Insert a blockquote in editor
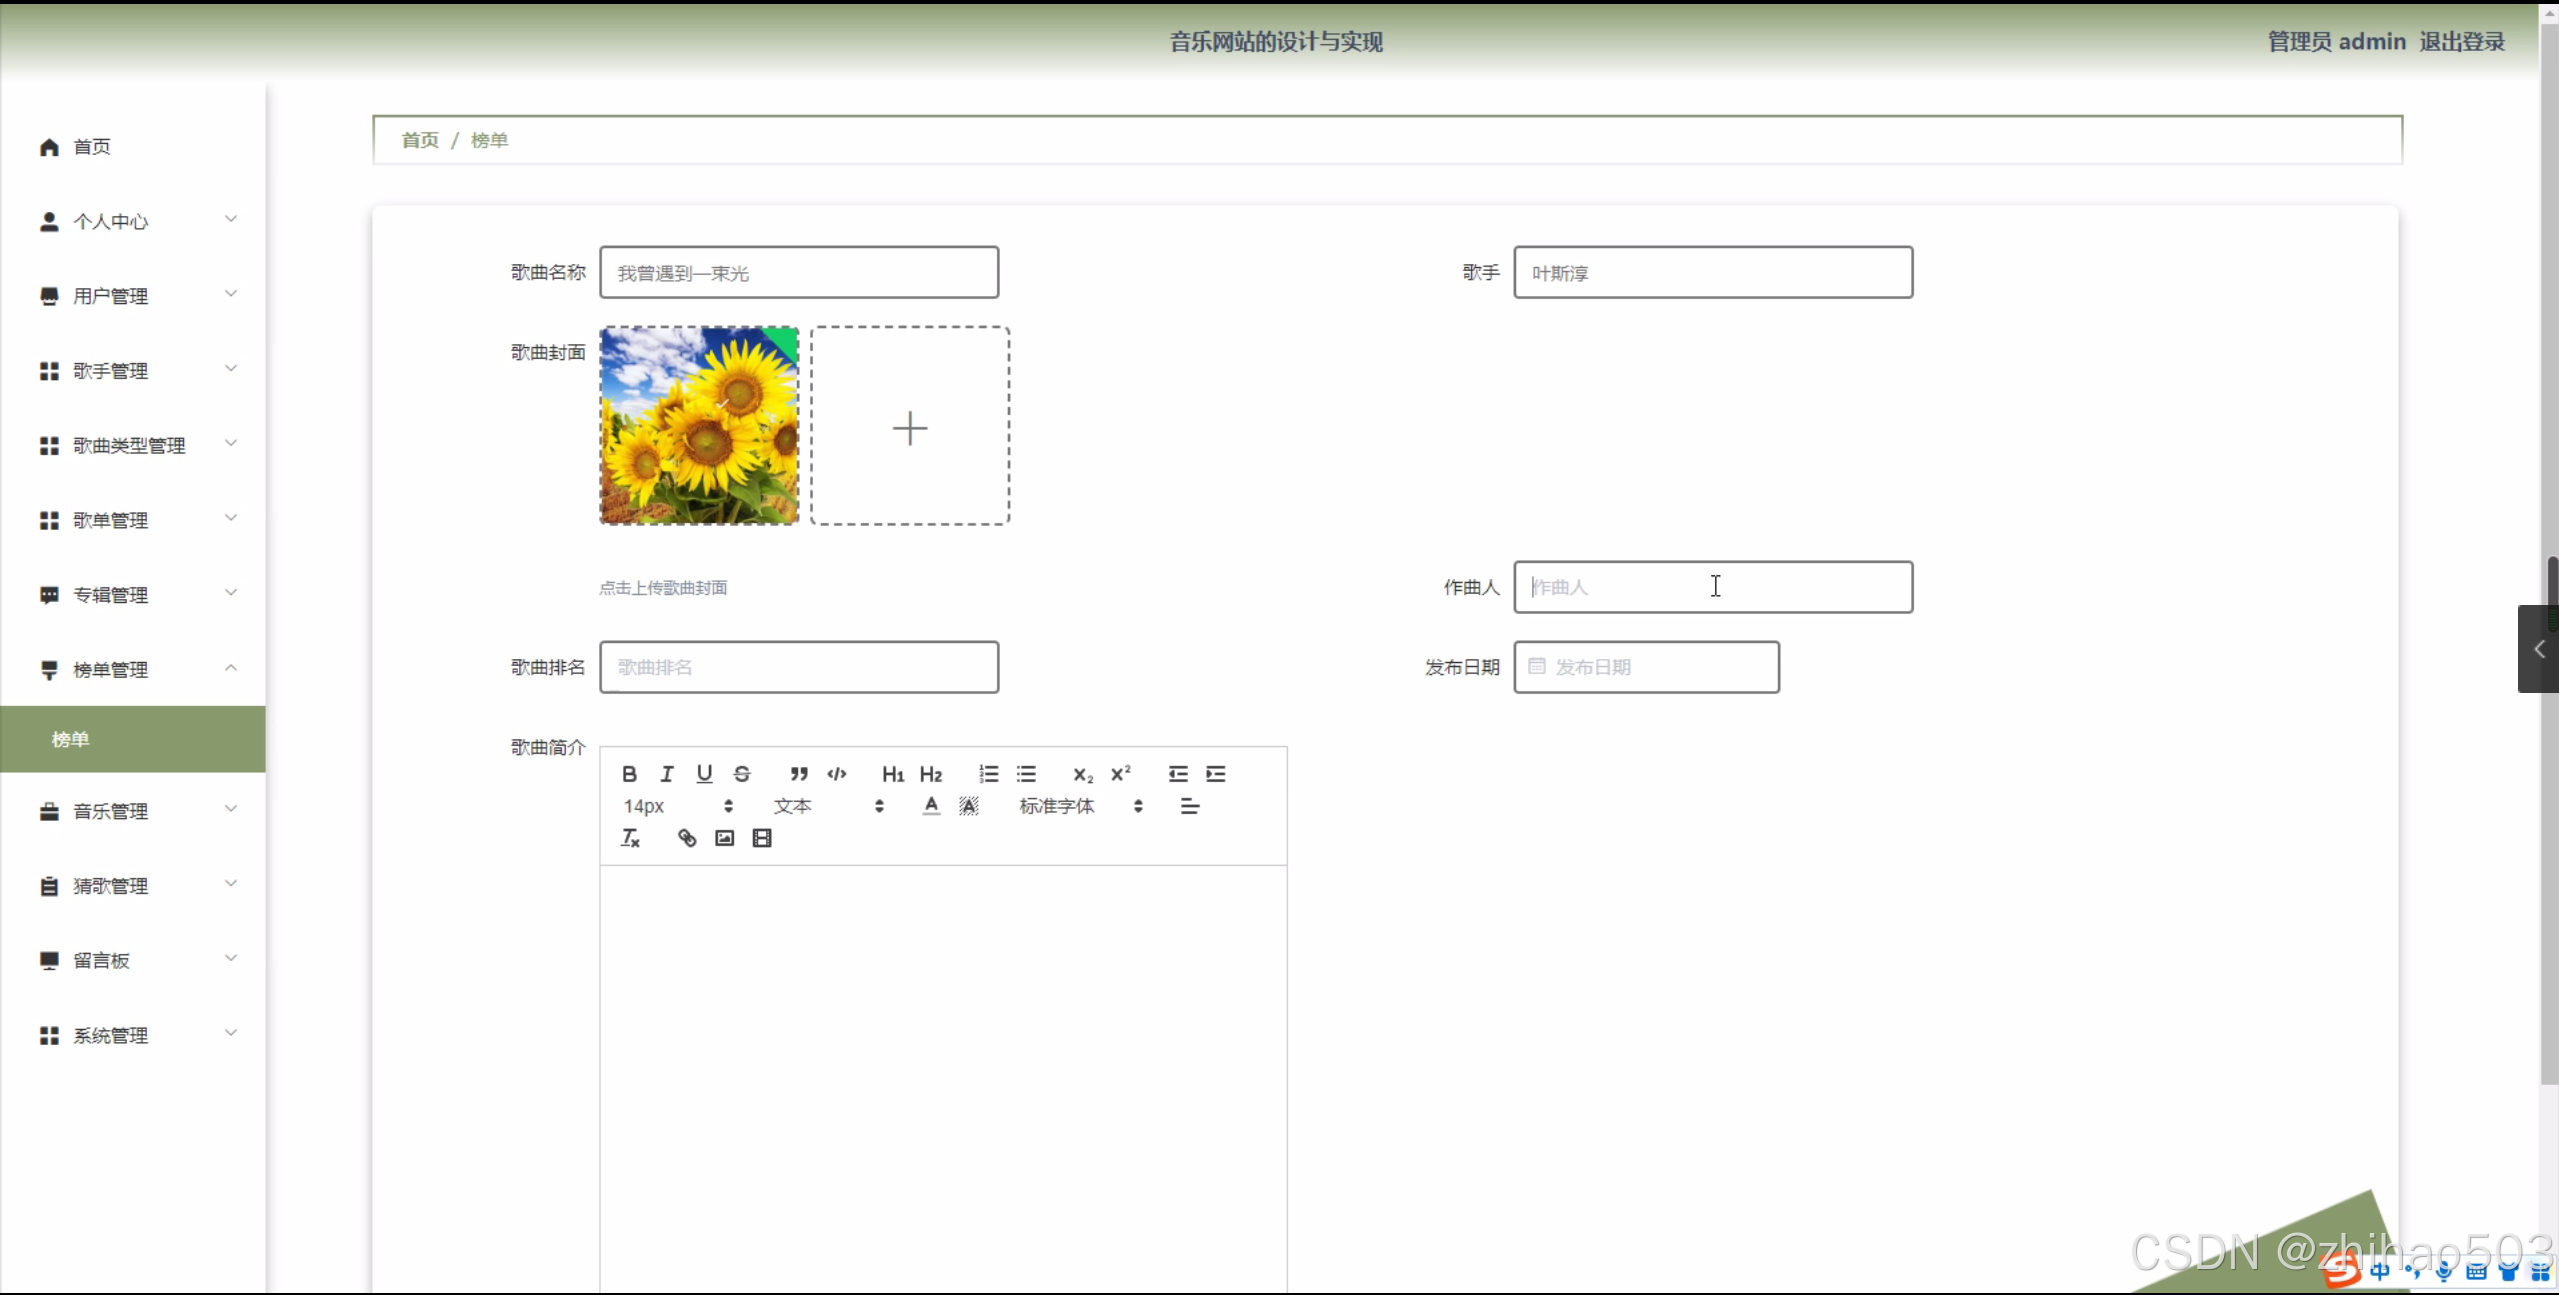The width and height of the screenshot is (2559, 1295). click(x=798, y=773)
